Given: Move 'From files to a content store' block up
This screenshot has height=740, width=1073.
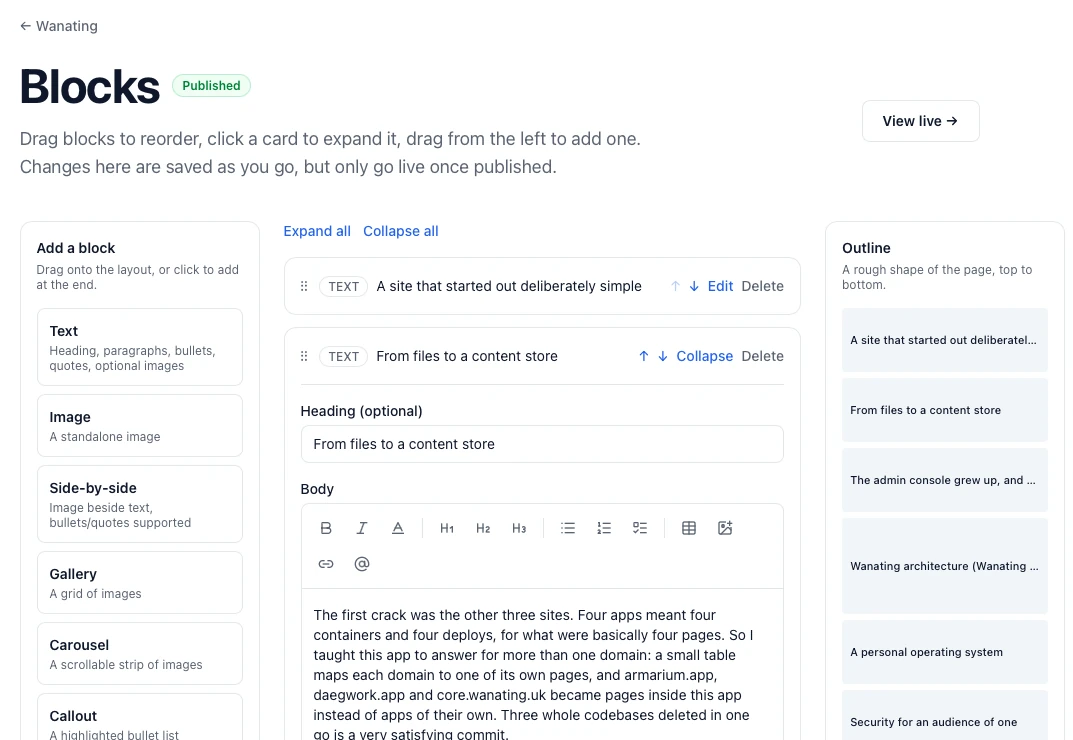Looking at the screenshot, I should [x=644, y=356].
